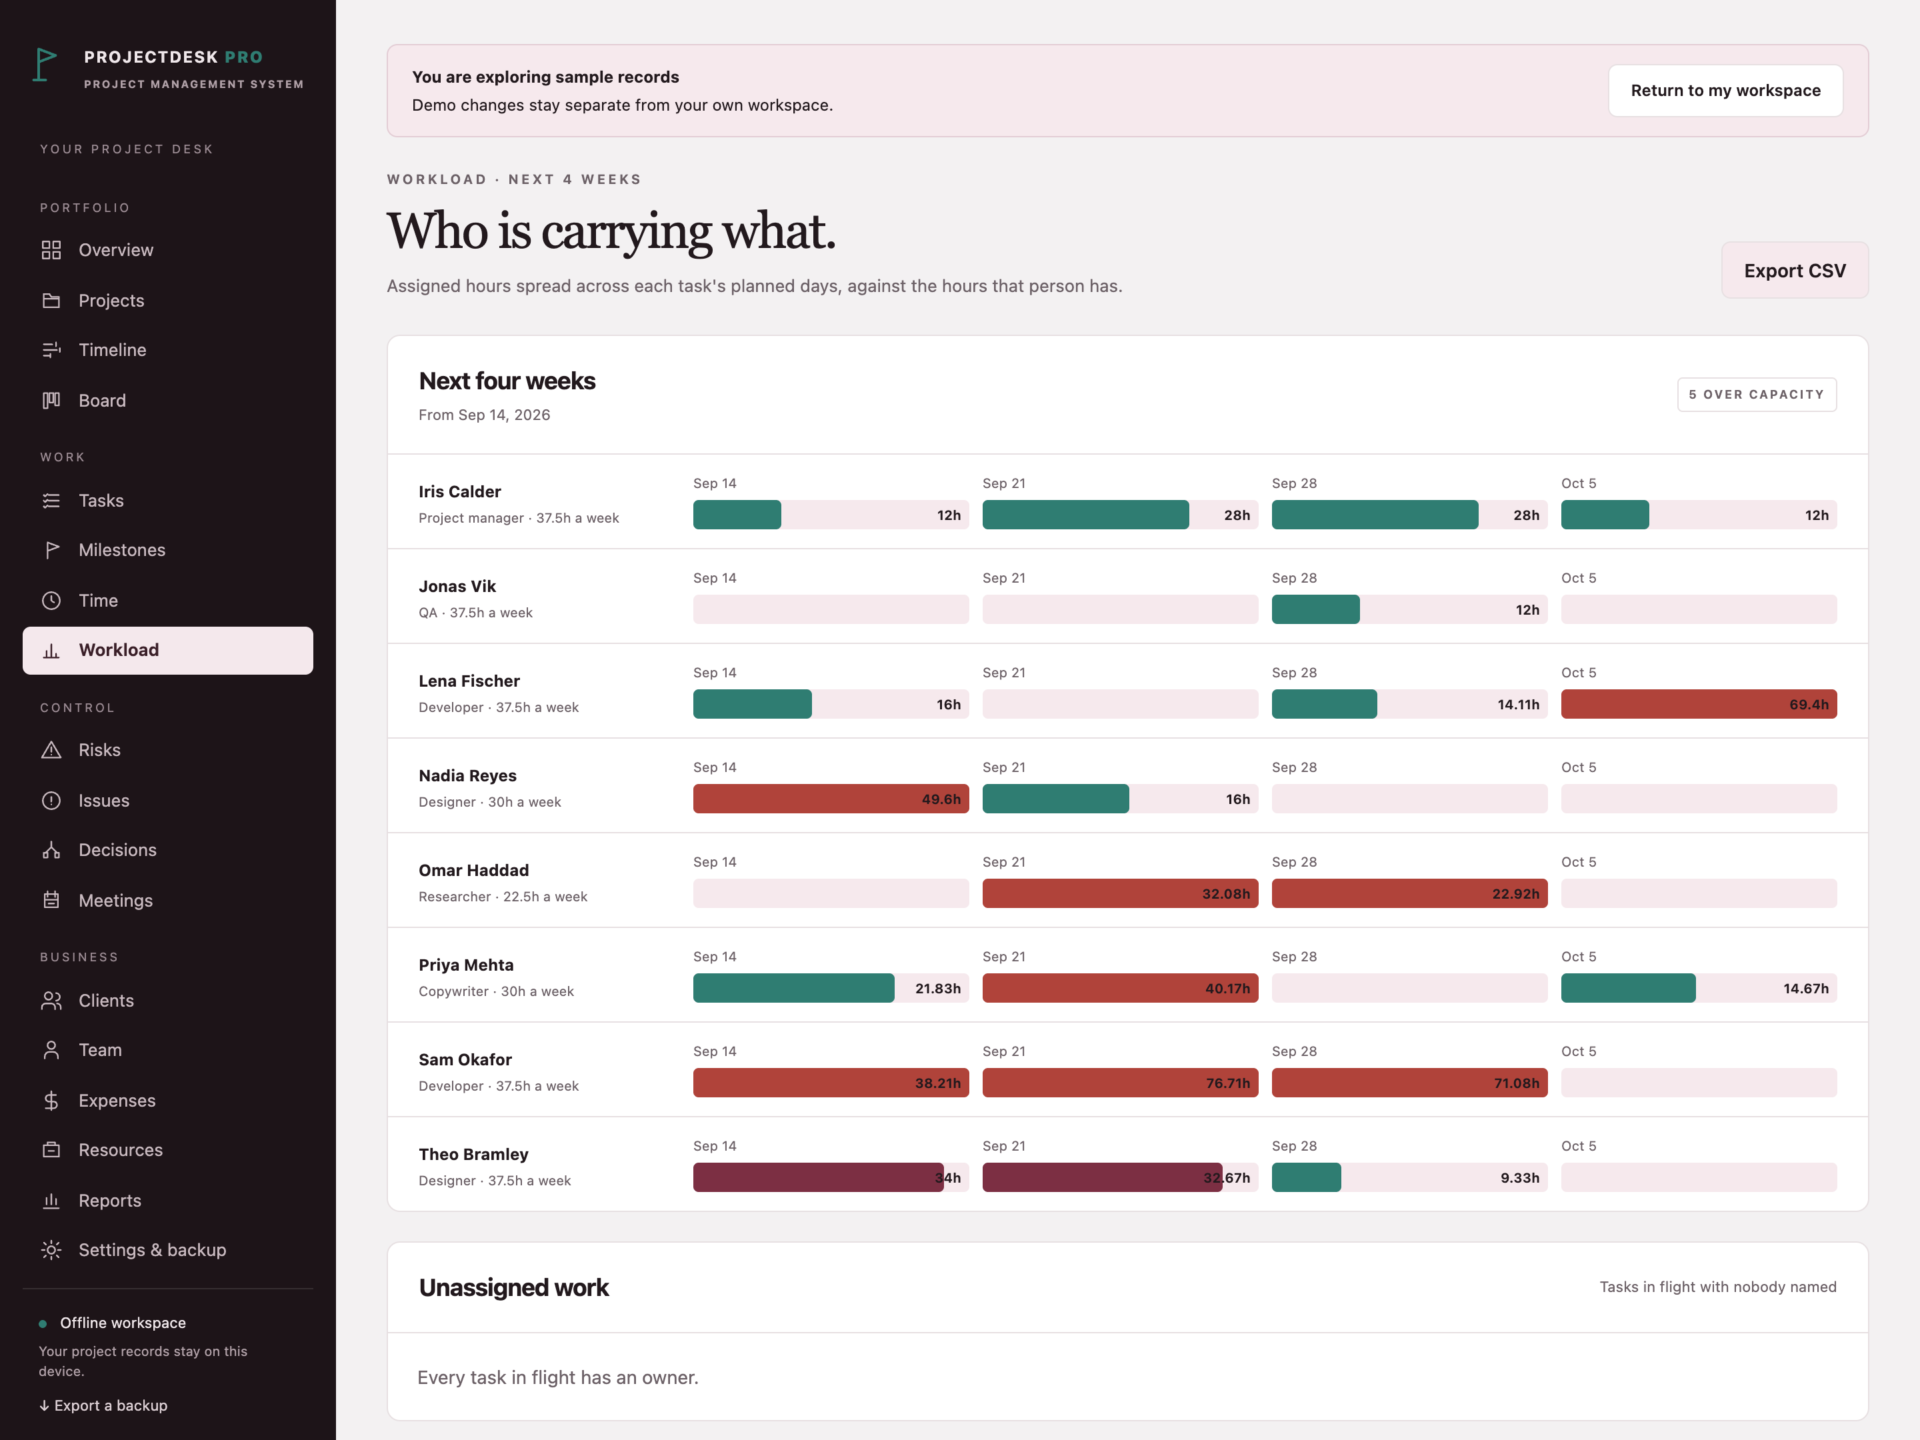Click the Tasks list icon

tap(51, 500)
